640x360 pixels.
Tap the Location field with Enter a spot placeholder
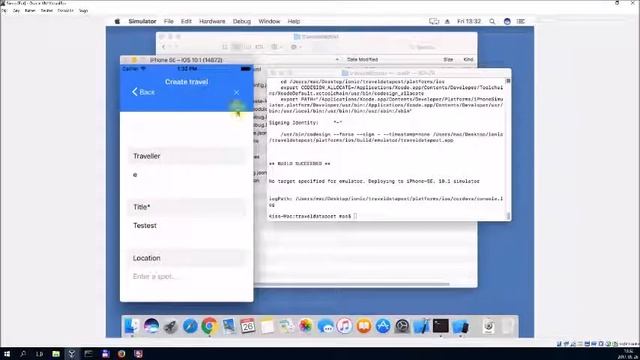click(x=187, y=277)
